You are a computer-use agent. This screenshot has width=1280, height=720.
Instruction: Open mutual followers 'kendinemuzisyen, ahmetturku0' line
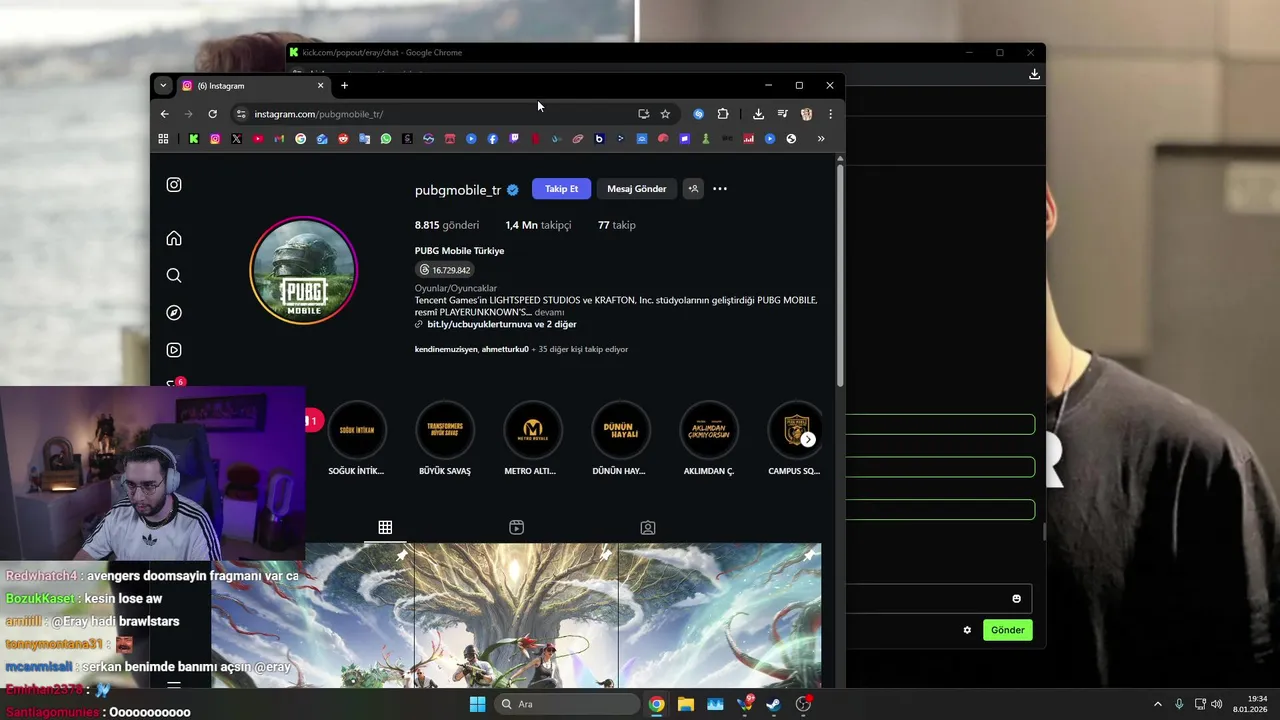click(521, 349)
